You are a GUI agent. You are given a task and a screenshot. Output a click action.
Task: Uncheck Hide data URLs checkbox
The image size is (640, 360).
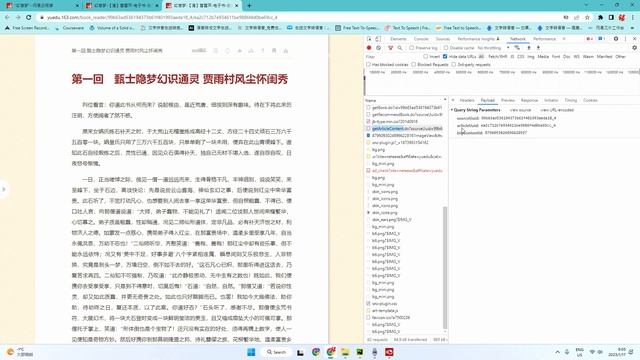tap(445, 56)
